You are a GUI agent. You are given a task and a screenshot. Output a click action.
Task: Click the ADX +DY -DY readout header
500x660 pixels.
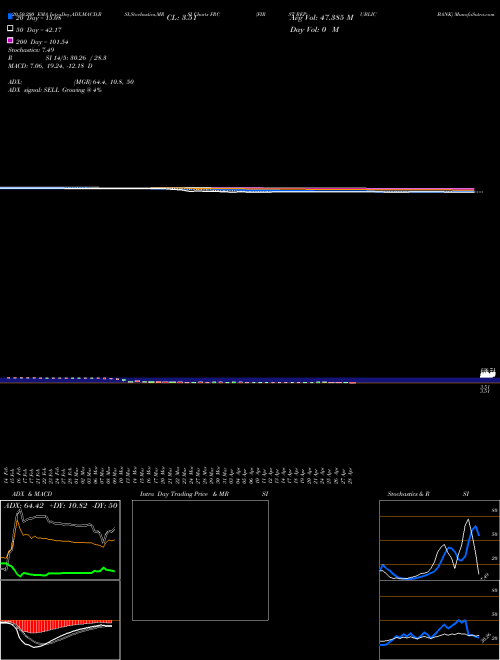pyautogui.click(x=60, y=506)
